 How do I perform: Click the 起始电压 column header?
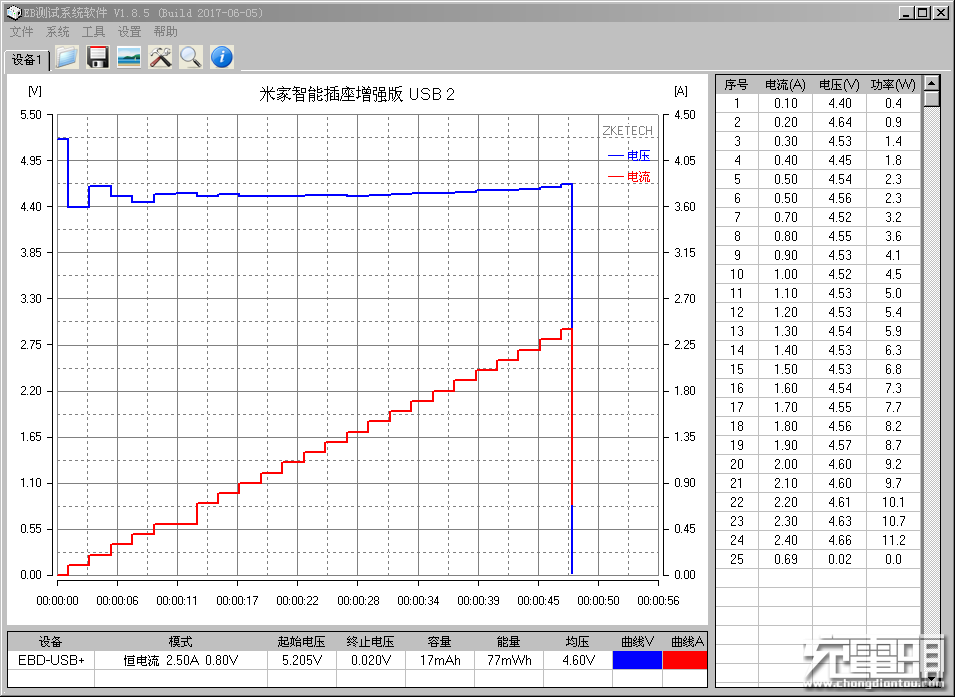(x=301, y=642)
